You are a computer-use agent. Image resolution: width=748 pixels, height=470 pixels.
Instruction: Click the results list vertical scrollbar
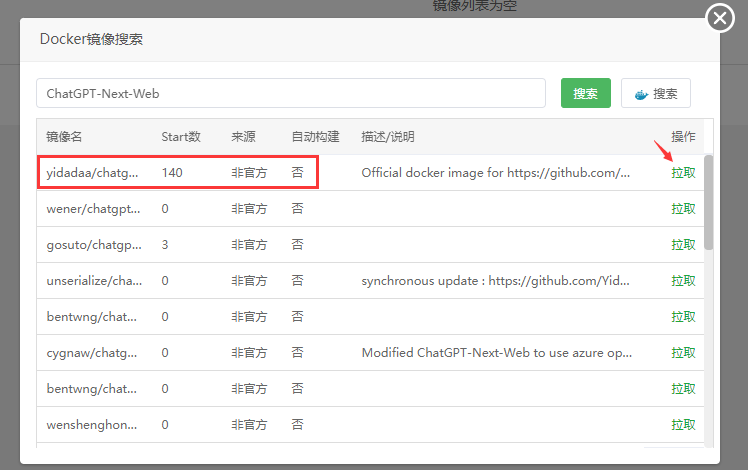point(709,200)
